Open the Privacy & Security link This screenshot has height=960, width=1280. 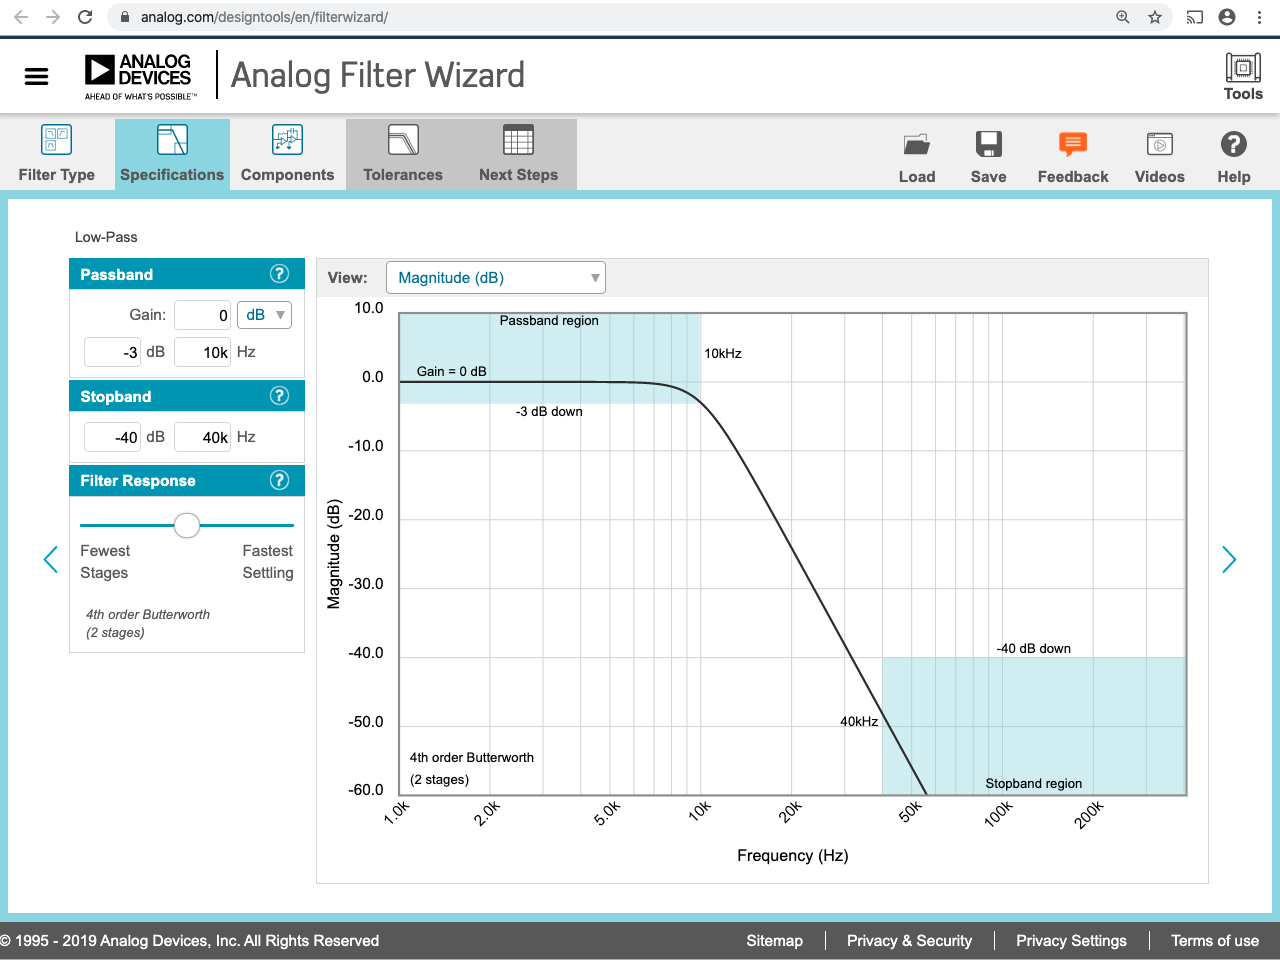coord(909,941)
